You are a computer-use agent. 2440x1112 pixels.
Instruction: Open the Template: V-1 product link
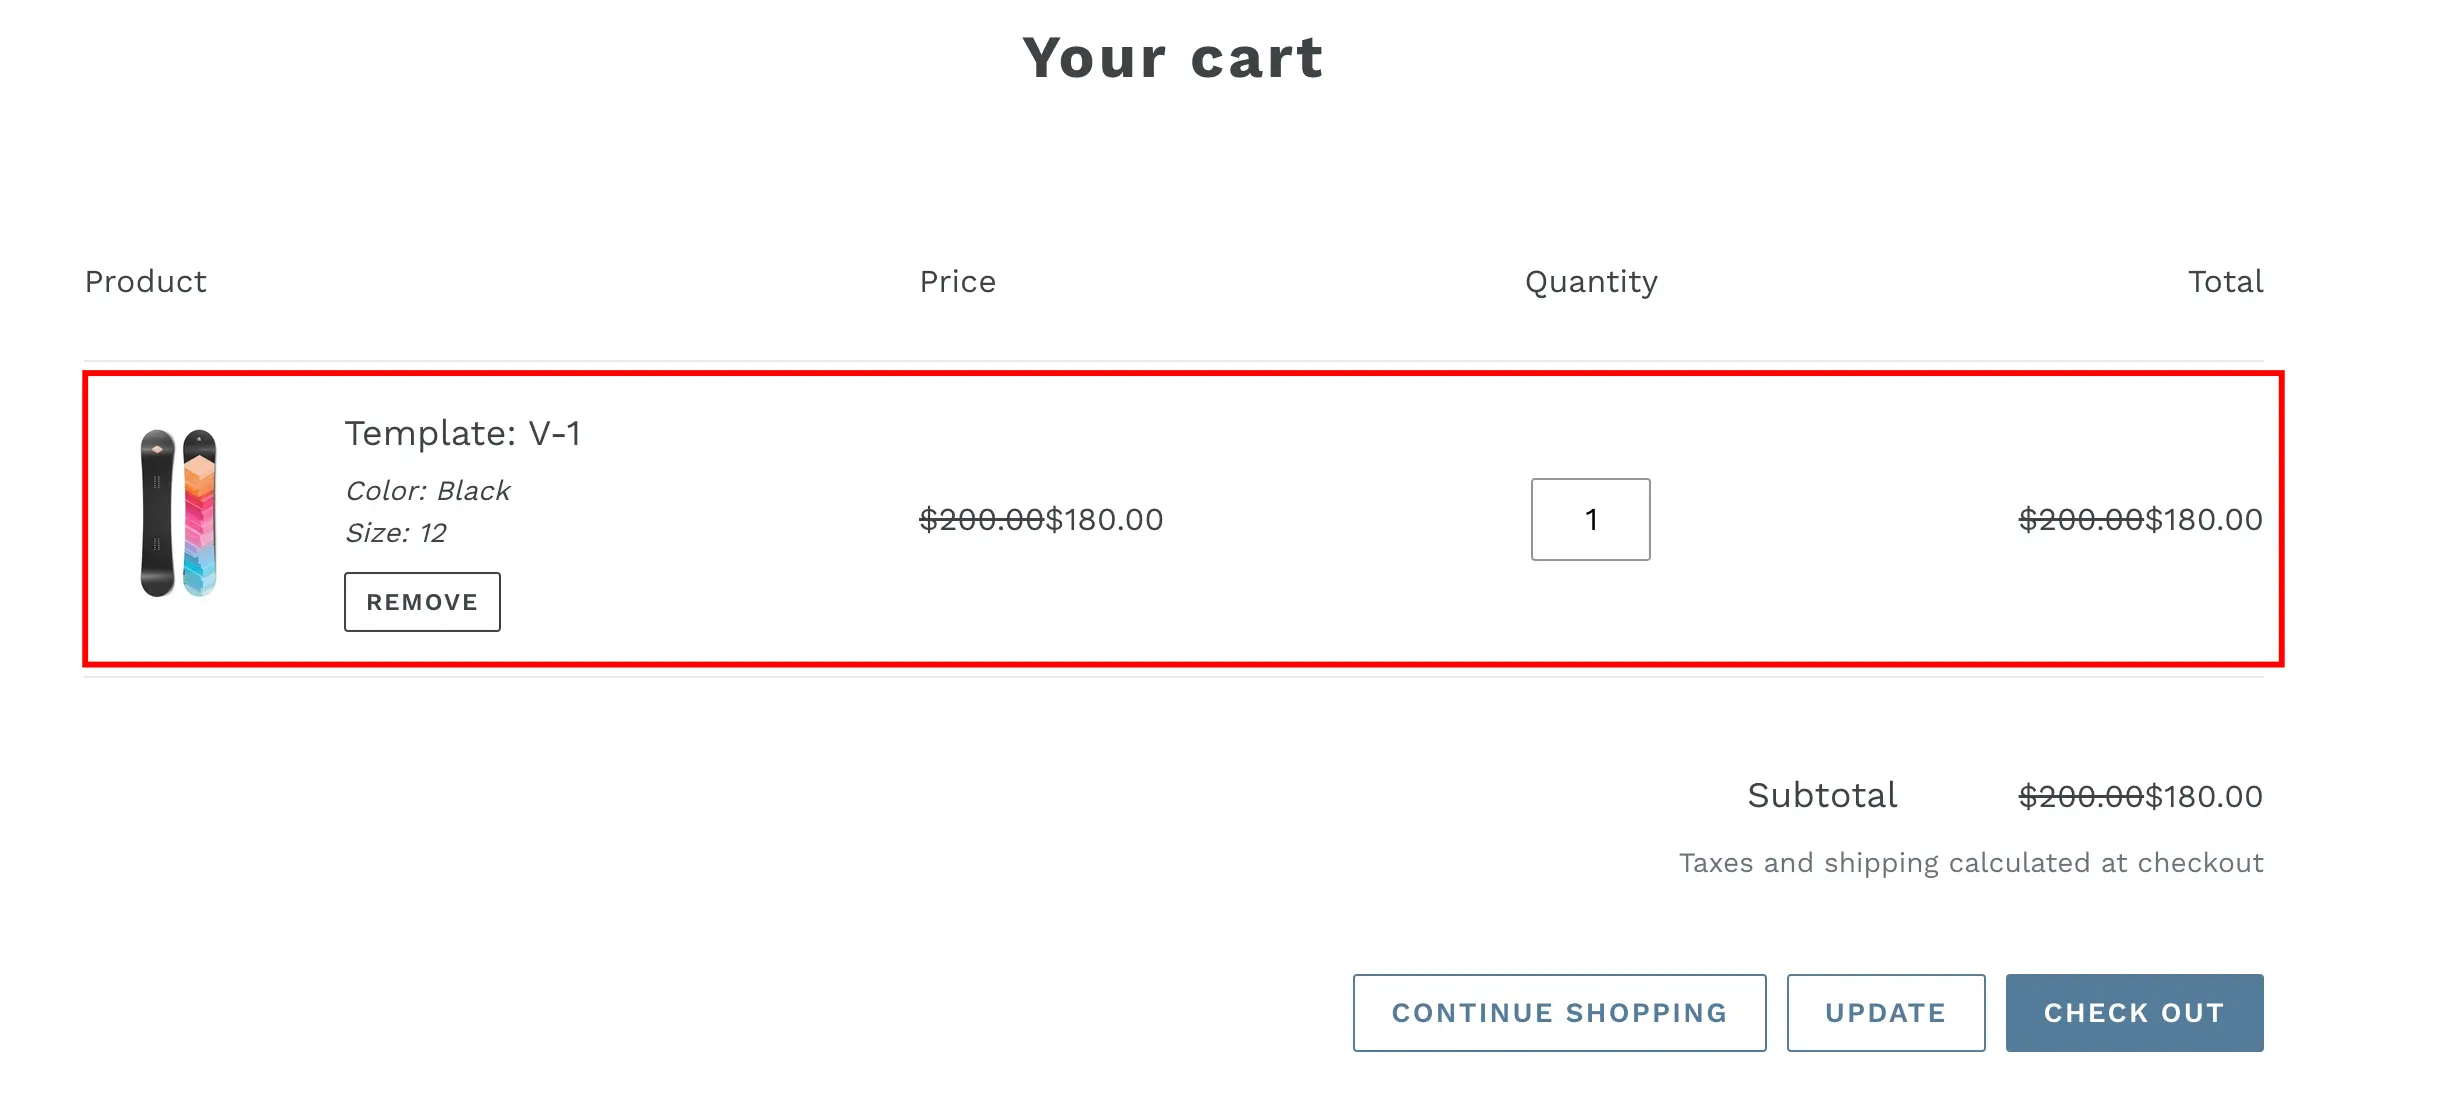462,433
